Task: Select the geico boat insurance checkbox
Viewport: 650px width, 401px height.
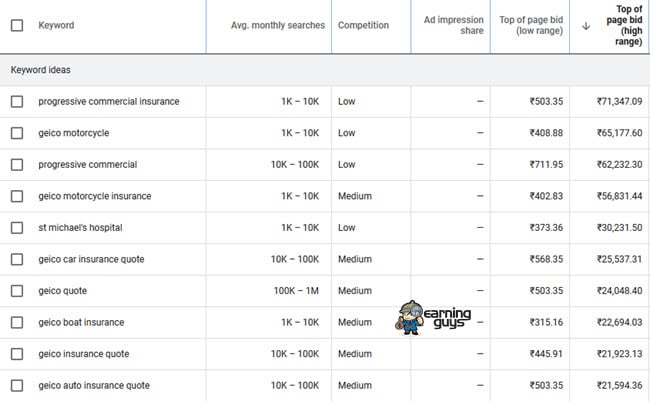Action: pyautogui.click(x=17, y=322)
